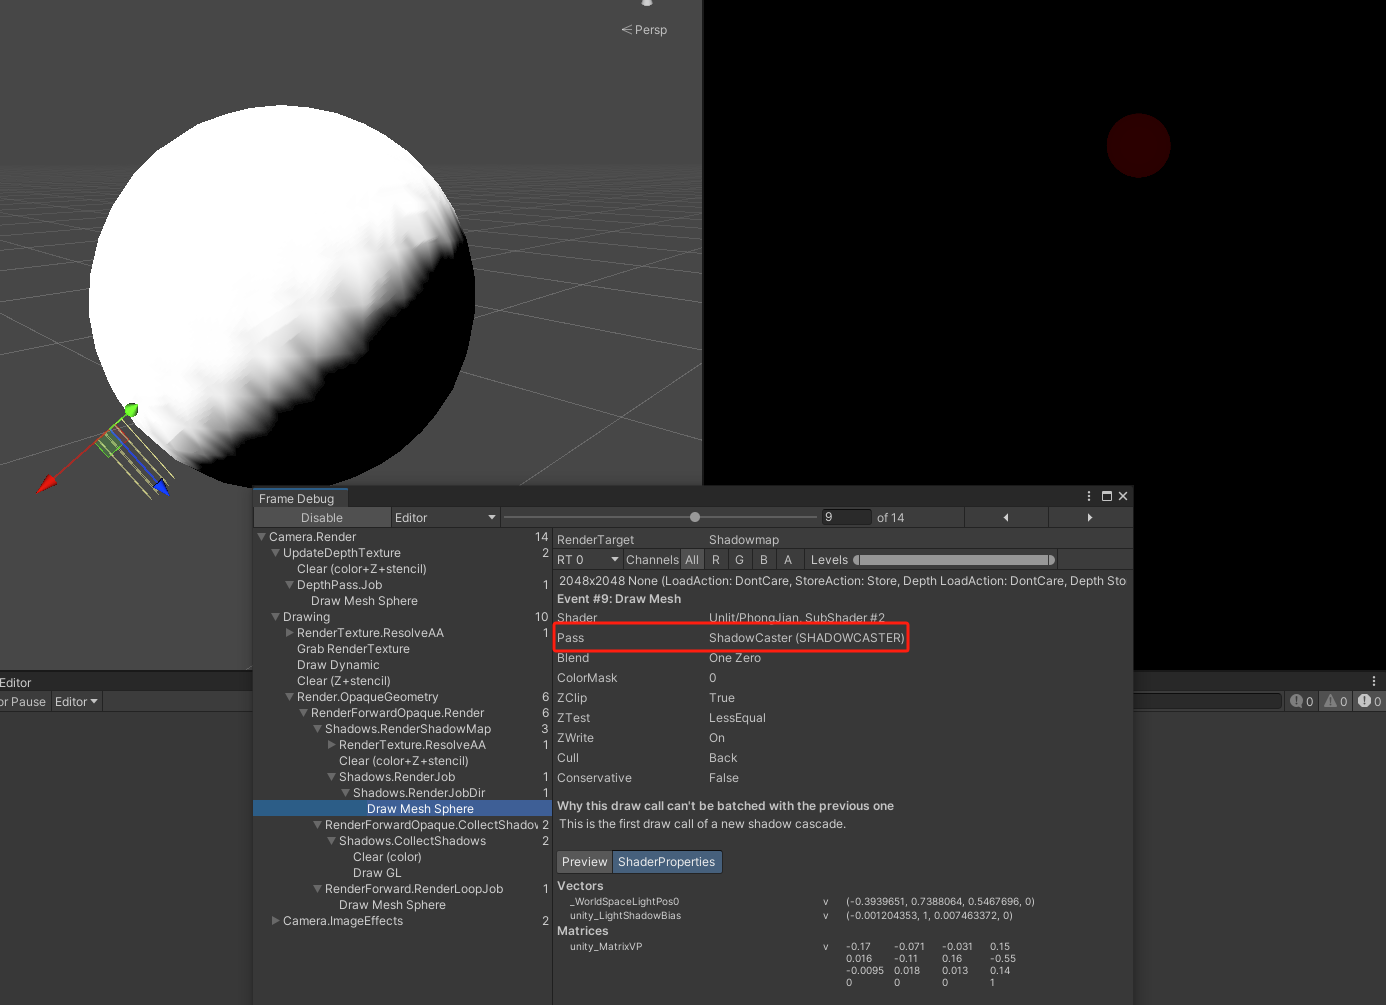Image resolution: width=1386 pixels, height=1005 pixels.
Task: Go to next frame debugger event arrow
Action: click(1090, 517)
